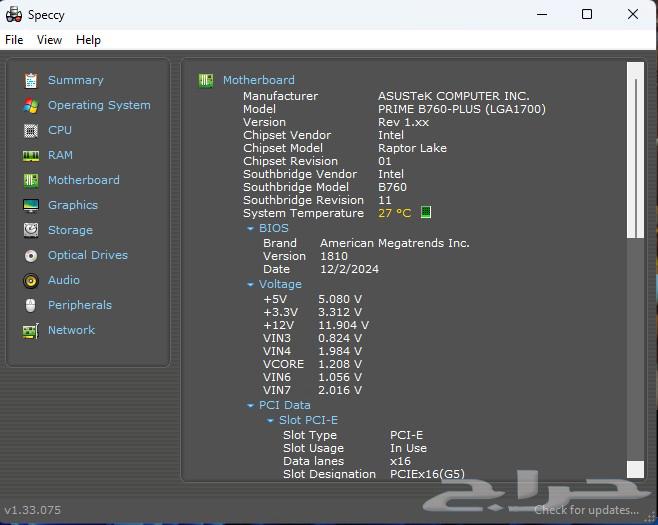Click the VIN7 reading 2.016 V
658x525 pixels.
pyautogui.click(x=339, y=390)
